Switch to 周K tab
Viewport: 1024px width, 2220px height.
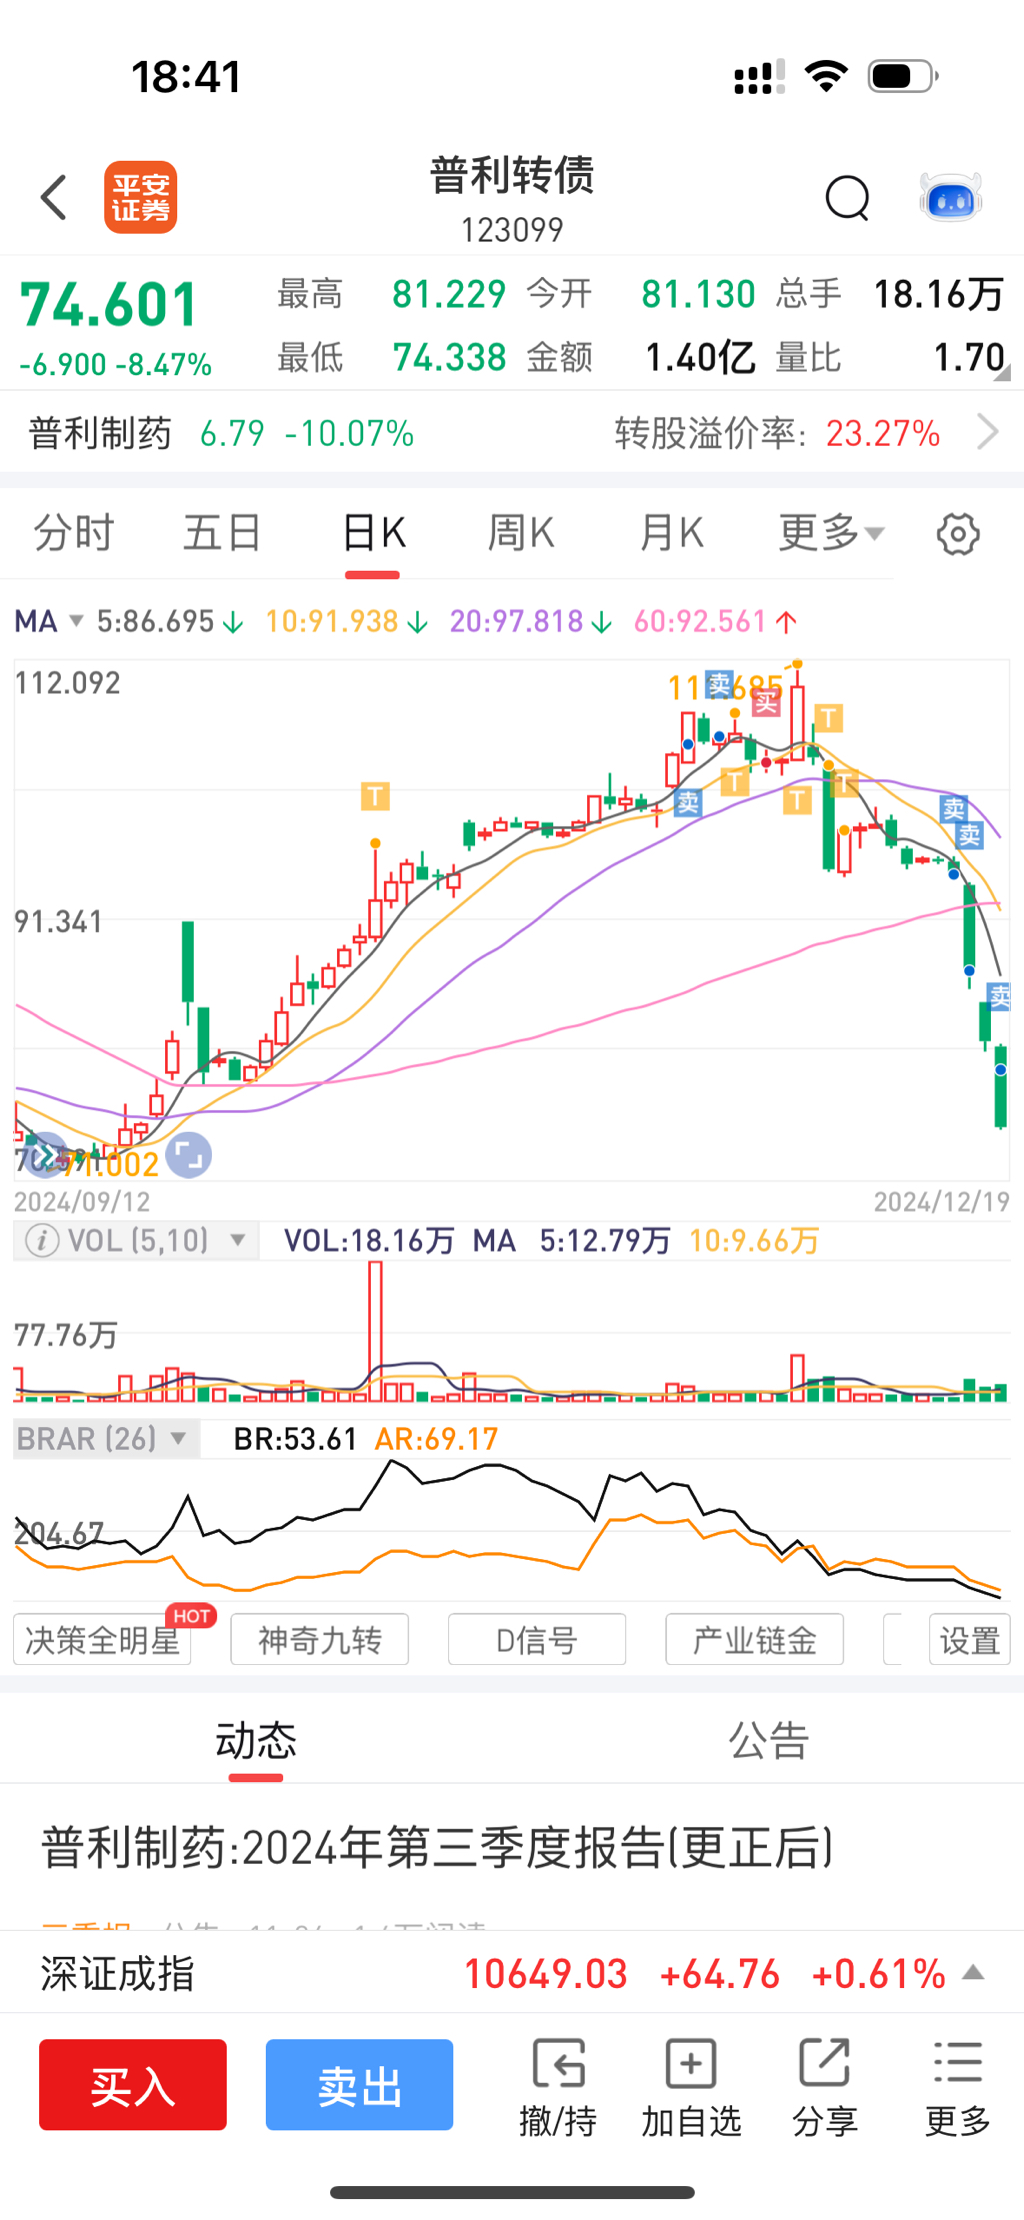coord(521,533)
